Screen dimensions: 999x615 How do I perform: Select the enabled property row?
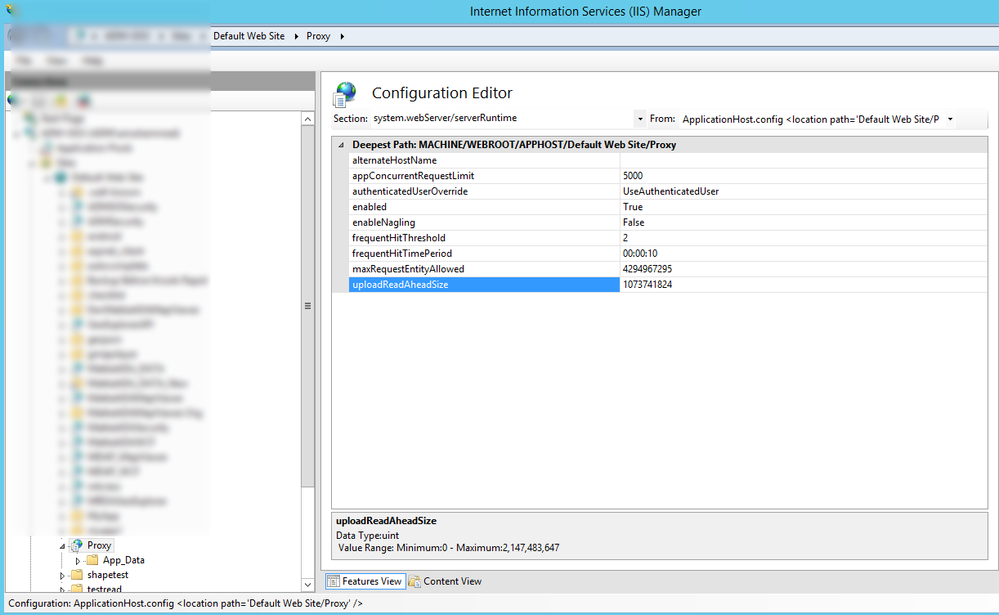pos(484,207)
